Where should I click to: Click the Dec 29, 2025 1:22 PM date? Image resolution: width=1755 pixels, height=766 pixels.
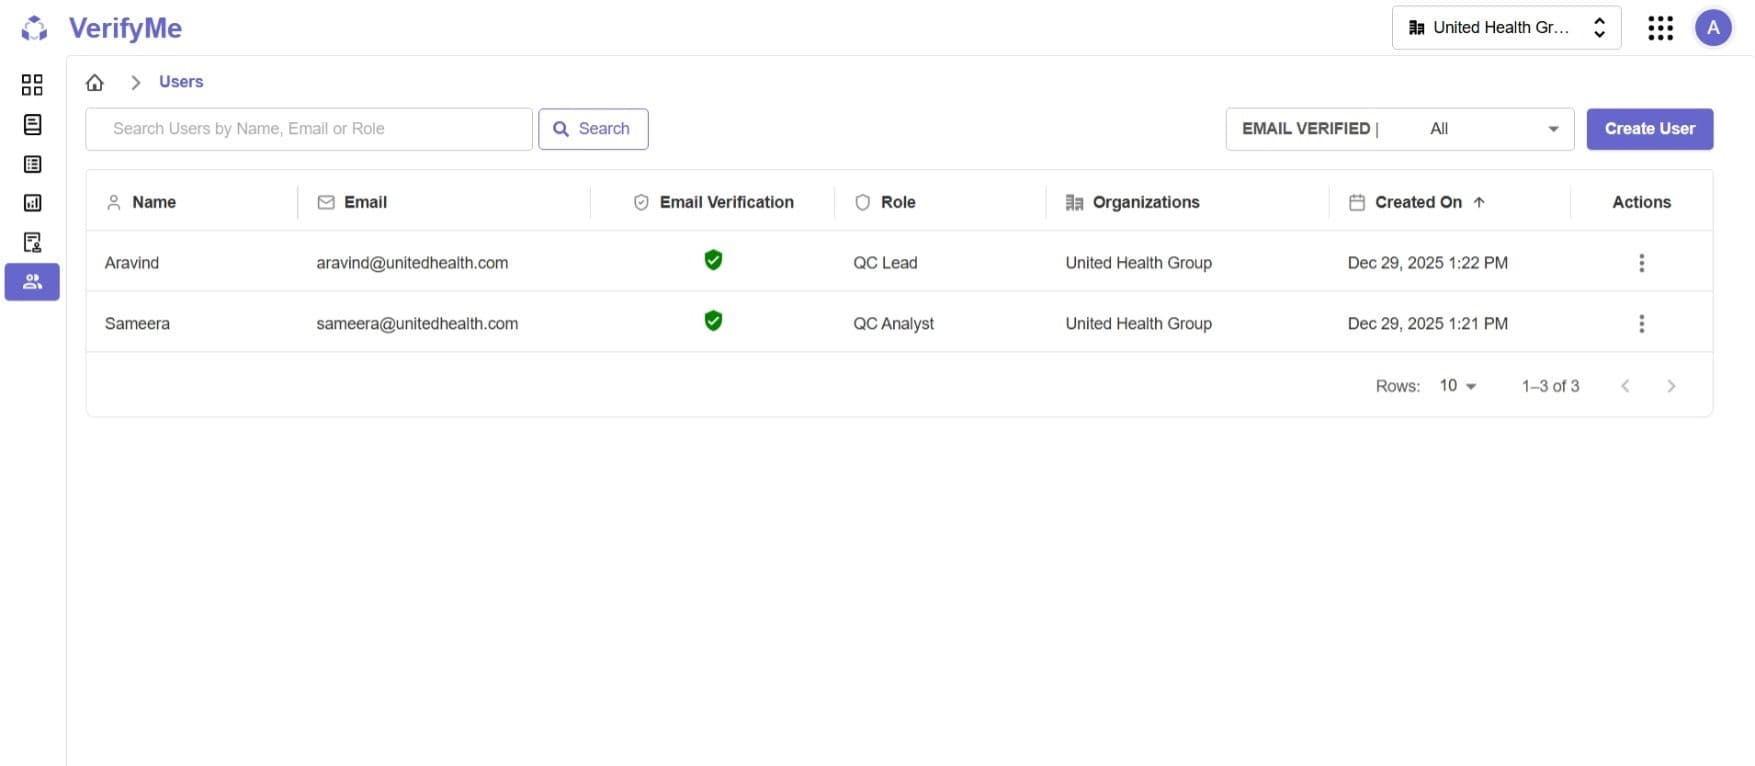coord(1427,263)
